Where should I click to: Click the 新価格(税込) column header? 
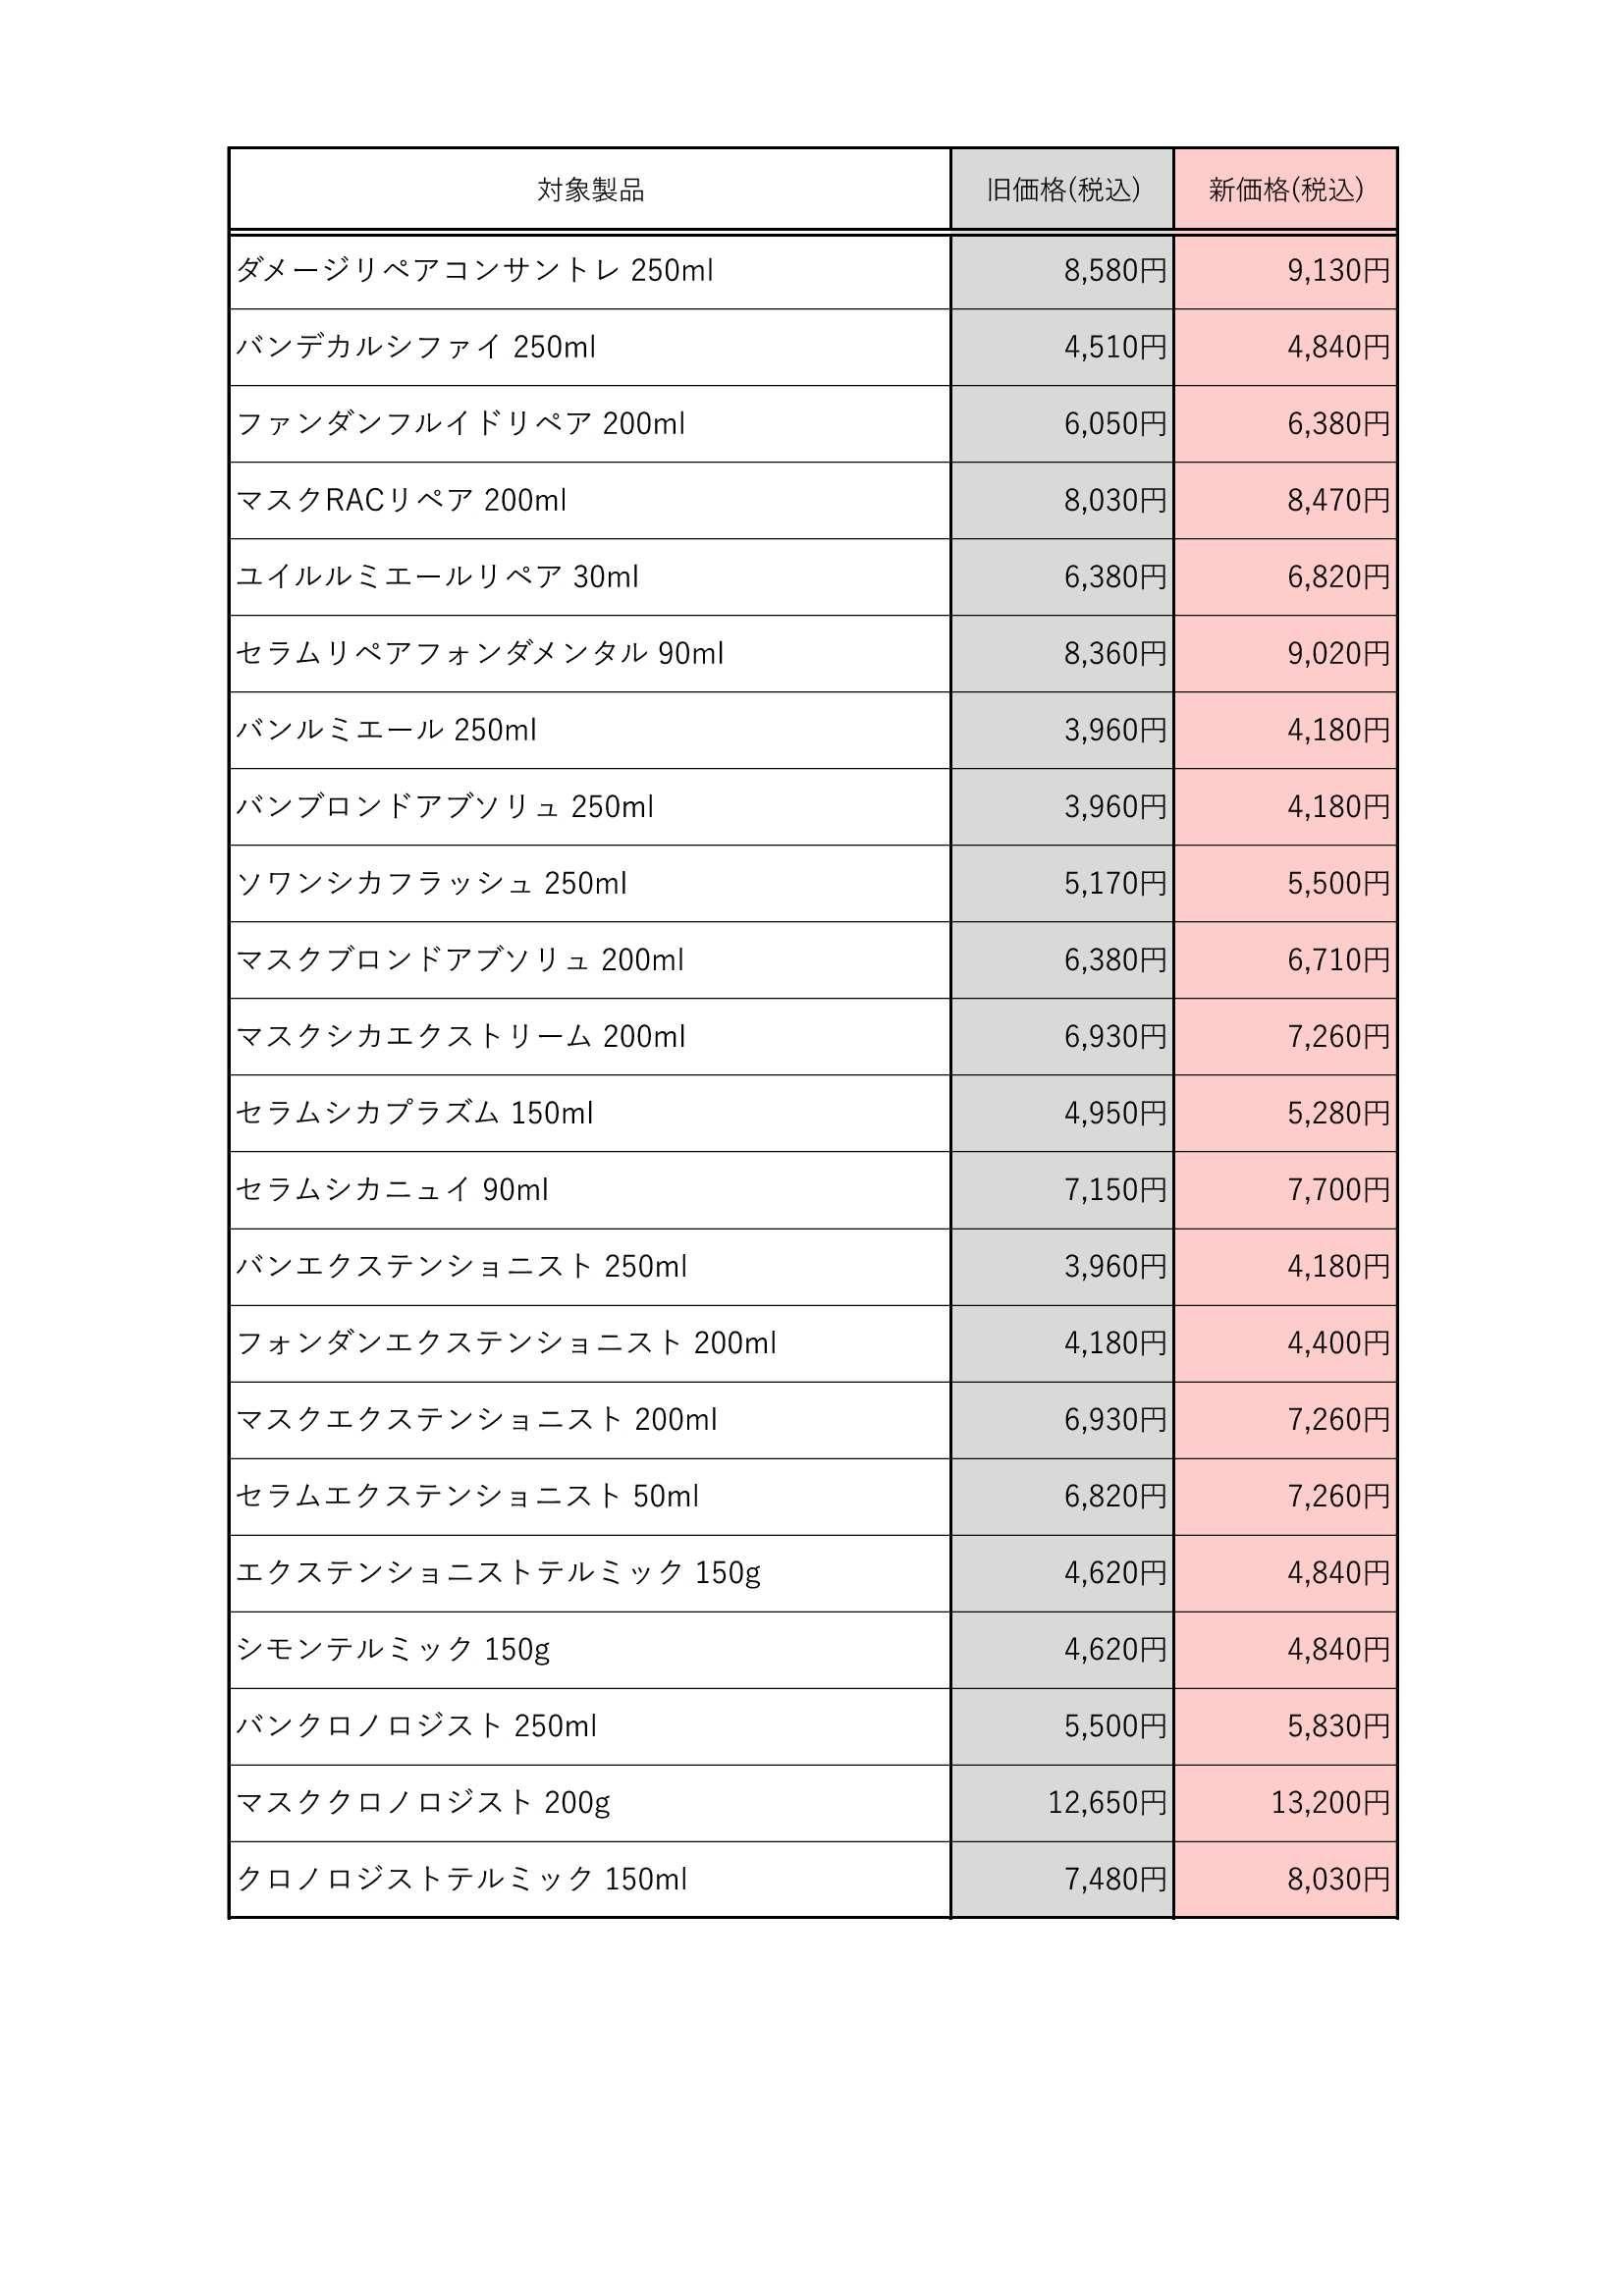1285,190
